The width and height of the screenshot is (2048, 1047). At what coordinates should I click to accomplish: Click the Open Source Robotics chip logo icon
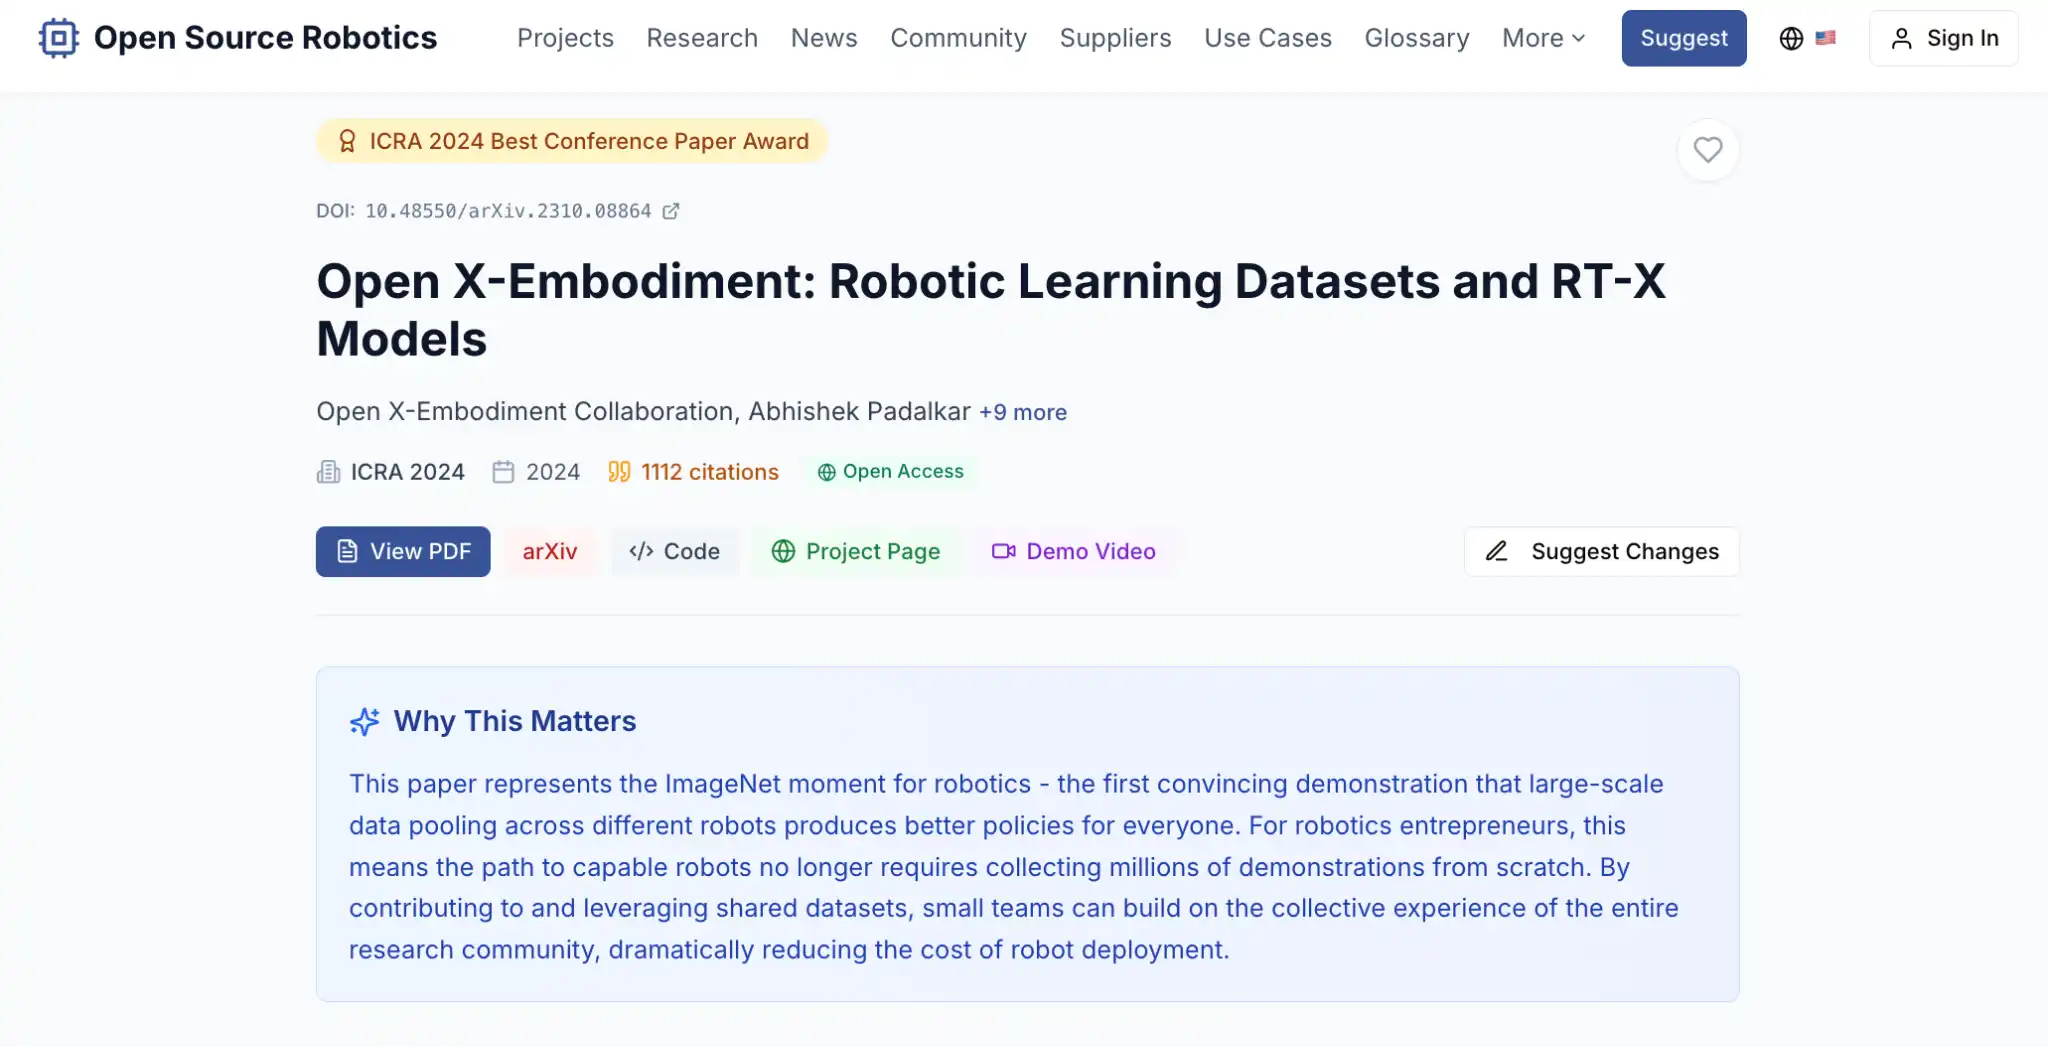coord(59,38)
